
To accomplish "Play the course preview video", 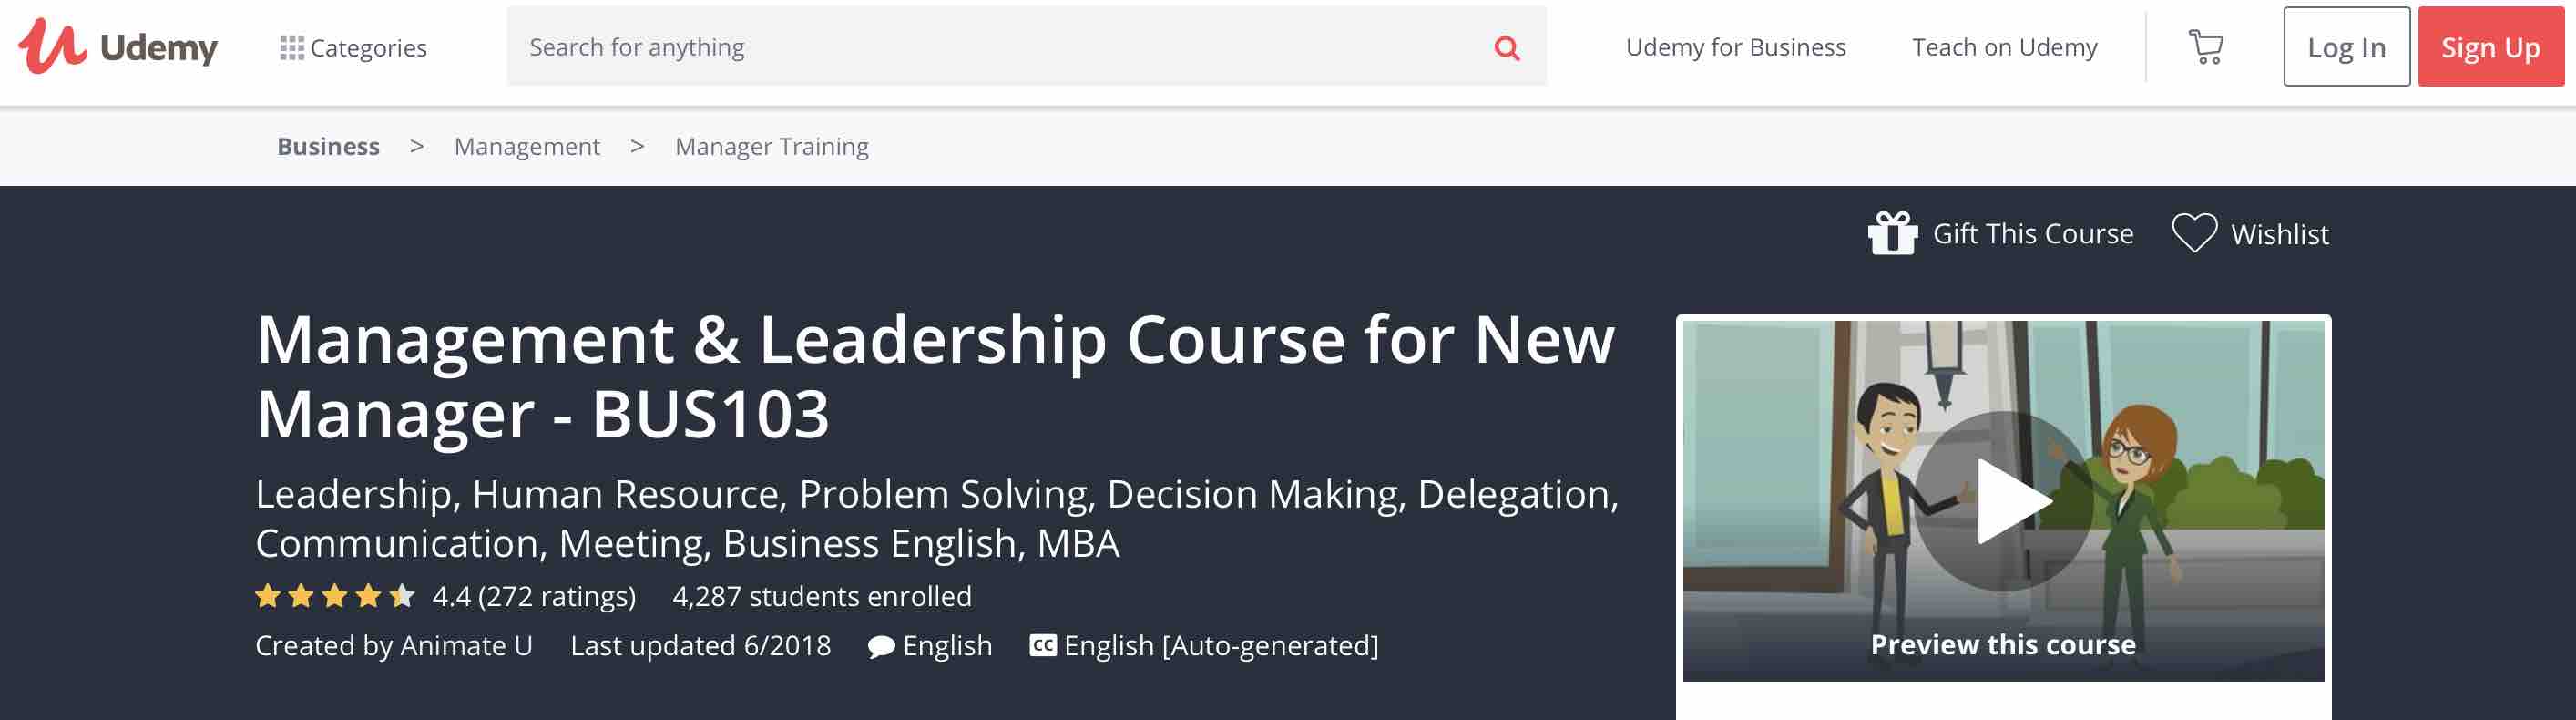I will (x=2003, y=500).
